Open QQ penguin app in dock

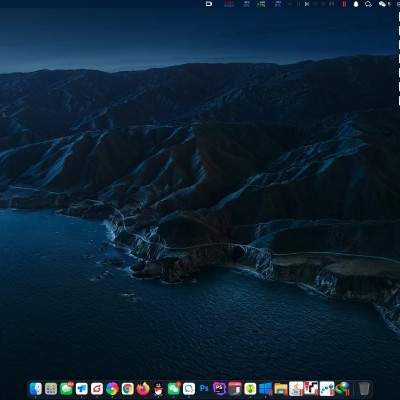[158, 389]
